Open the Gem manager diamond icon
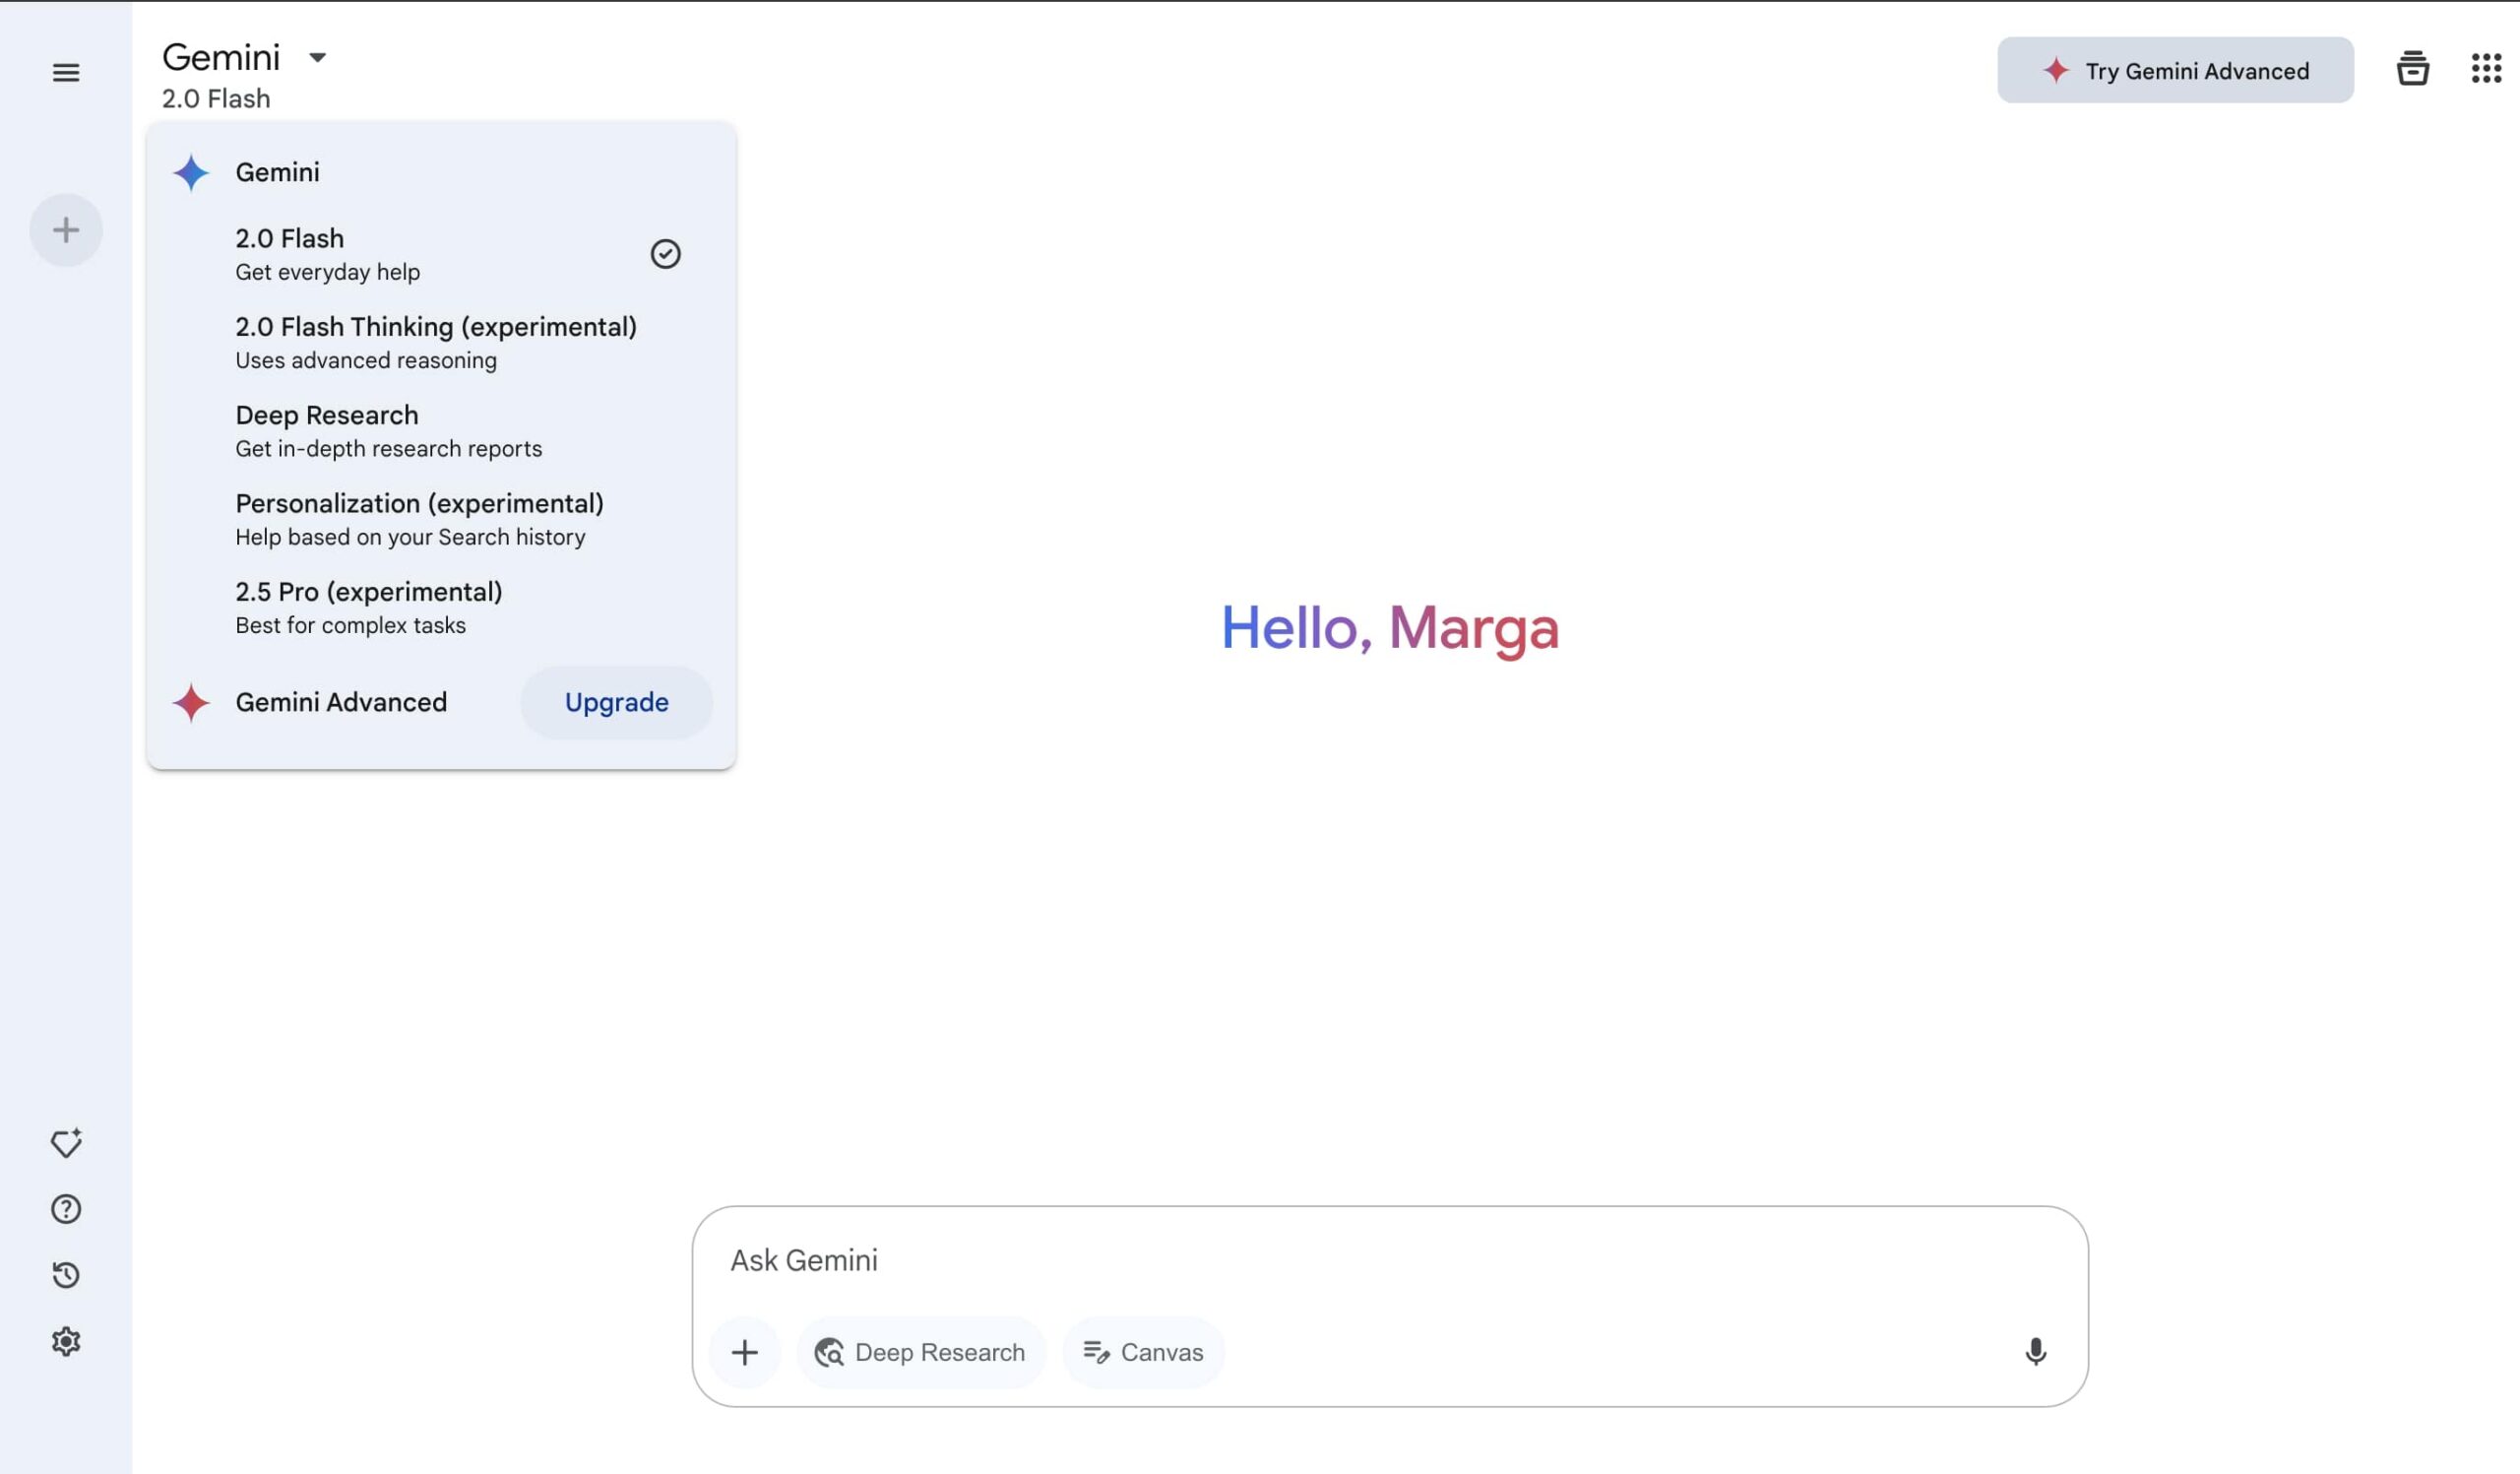The height and width of the screenshot is (1474, 2520). click(66, 1143)
